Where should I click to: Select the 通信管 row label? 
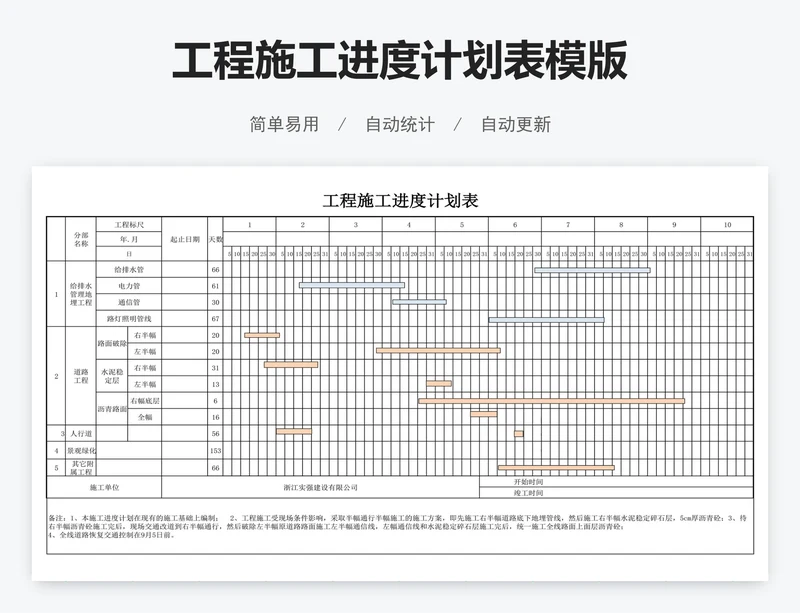point(129,302)
